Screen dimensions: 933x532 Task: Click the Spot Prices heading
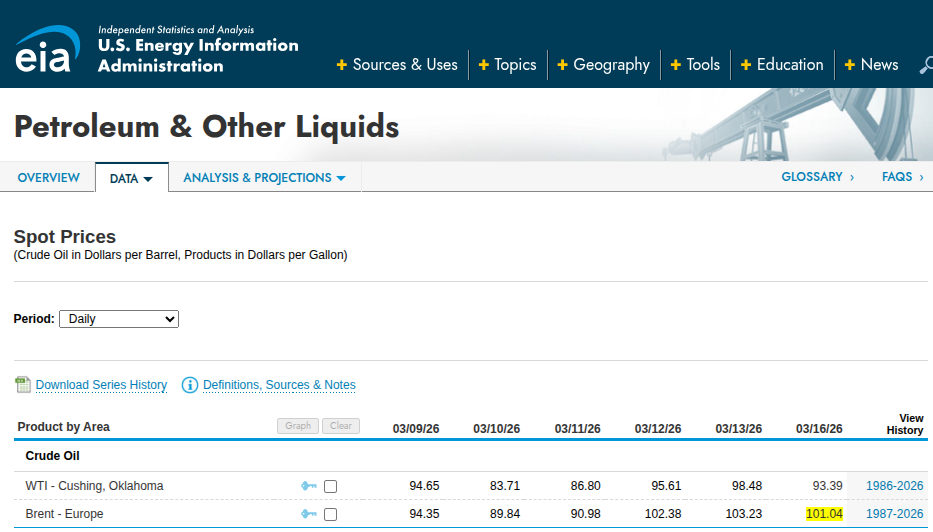[65, 237]
